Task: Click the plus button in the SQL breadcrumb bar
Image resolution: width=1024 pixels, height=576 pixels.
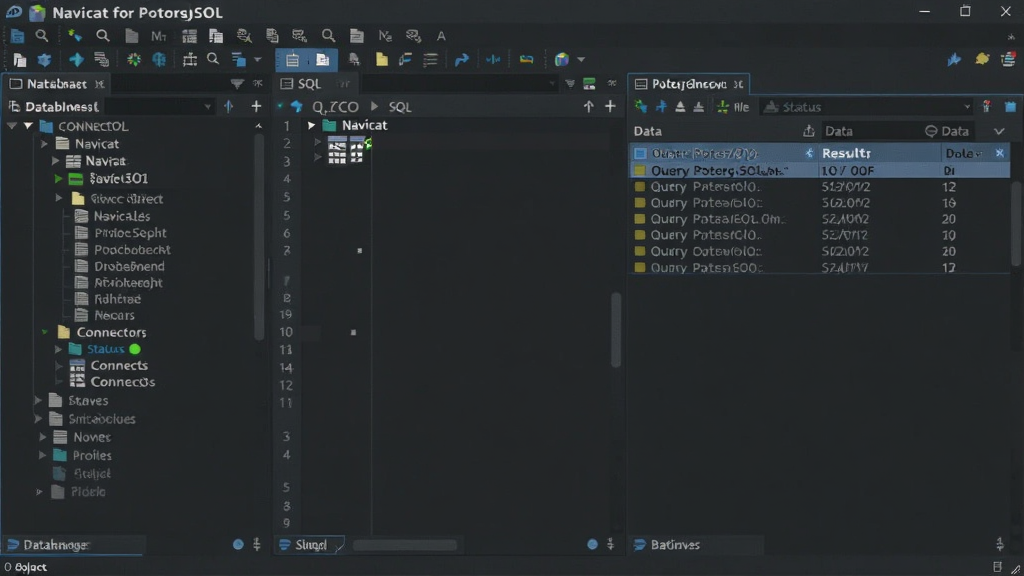Action: [610, 106]
